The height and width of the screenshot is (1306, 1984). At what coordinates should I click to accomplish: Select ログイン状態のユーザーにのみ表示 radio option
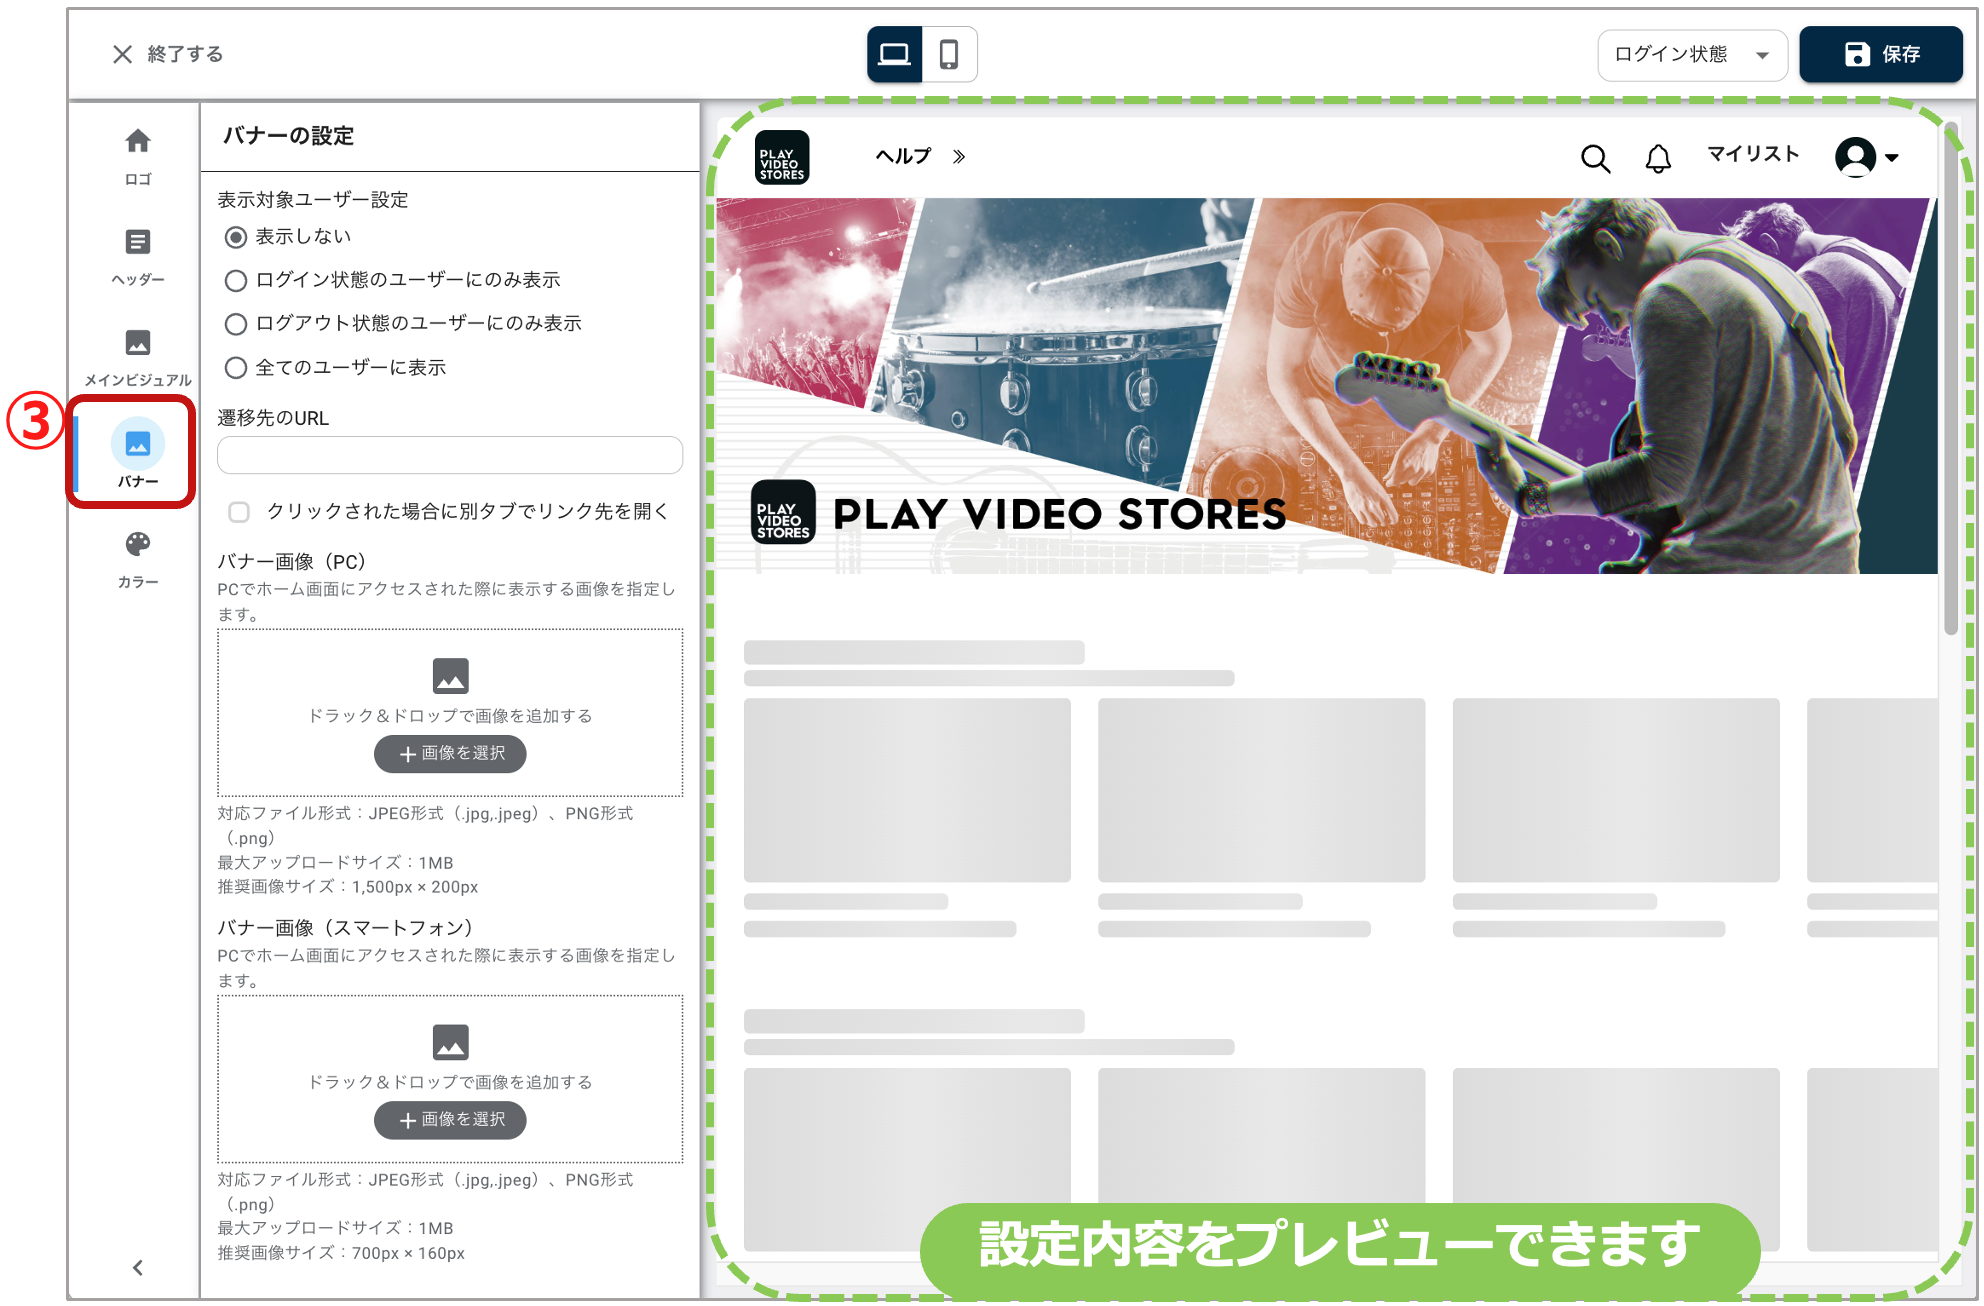[236, 280]
